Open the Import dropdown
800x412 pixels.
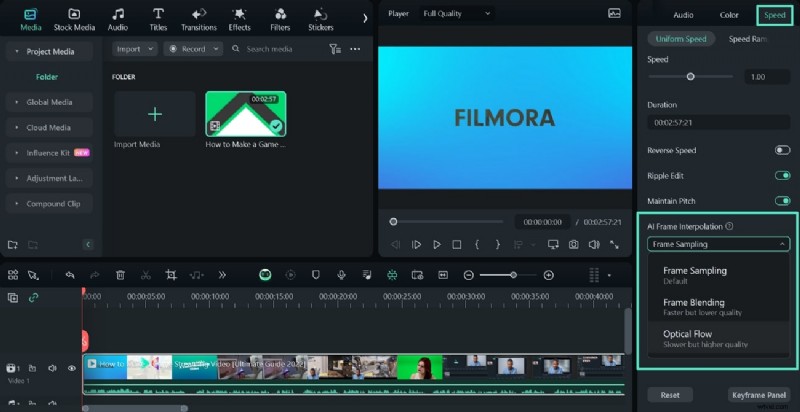point(135,49)
